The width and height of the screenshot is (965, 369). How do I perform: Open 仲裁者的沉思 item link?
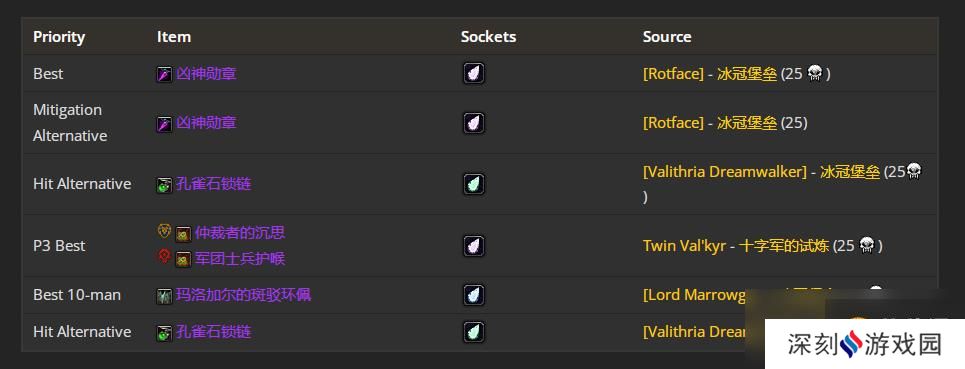(x=240, y=233)
